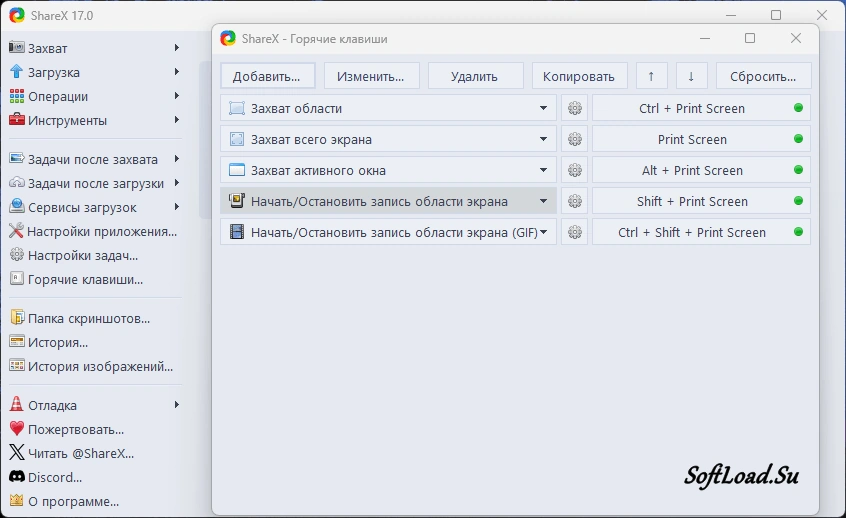Viewport: 846px width, 518px height.
Task: Click the Удалить button
Action: (x=475, y=76)
